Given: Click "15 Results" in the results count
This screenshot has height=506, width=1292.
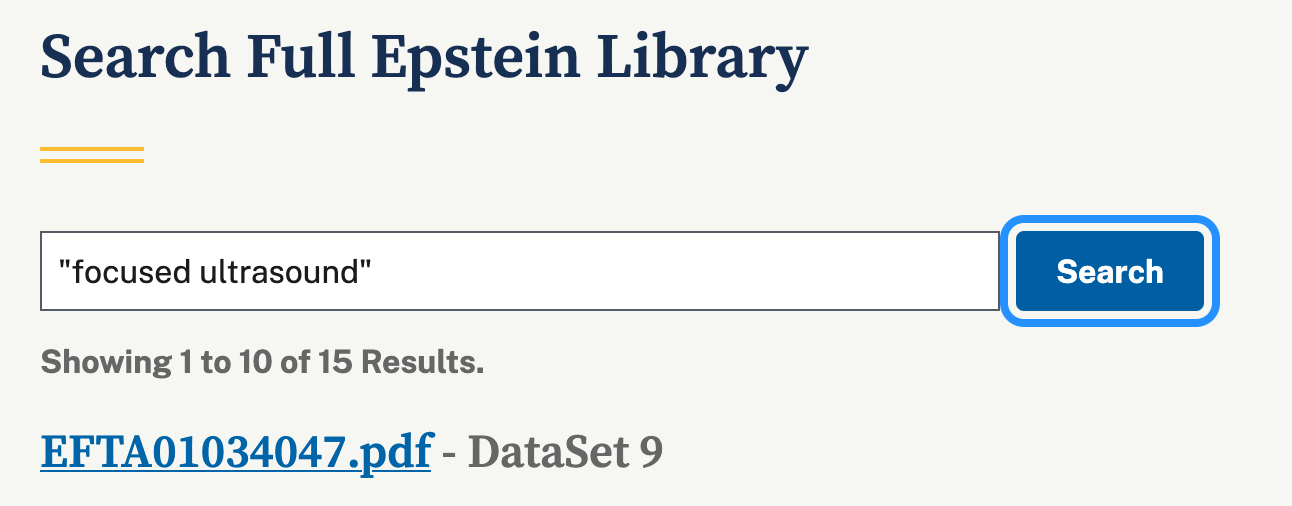Looking at the screenshot, I should pyautogui.click(x=401, y=362).
